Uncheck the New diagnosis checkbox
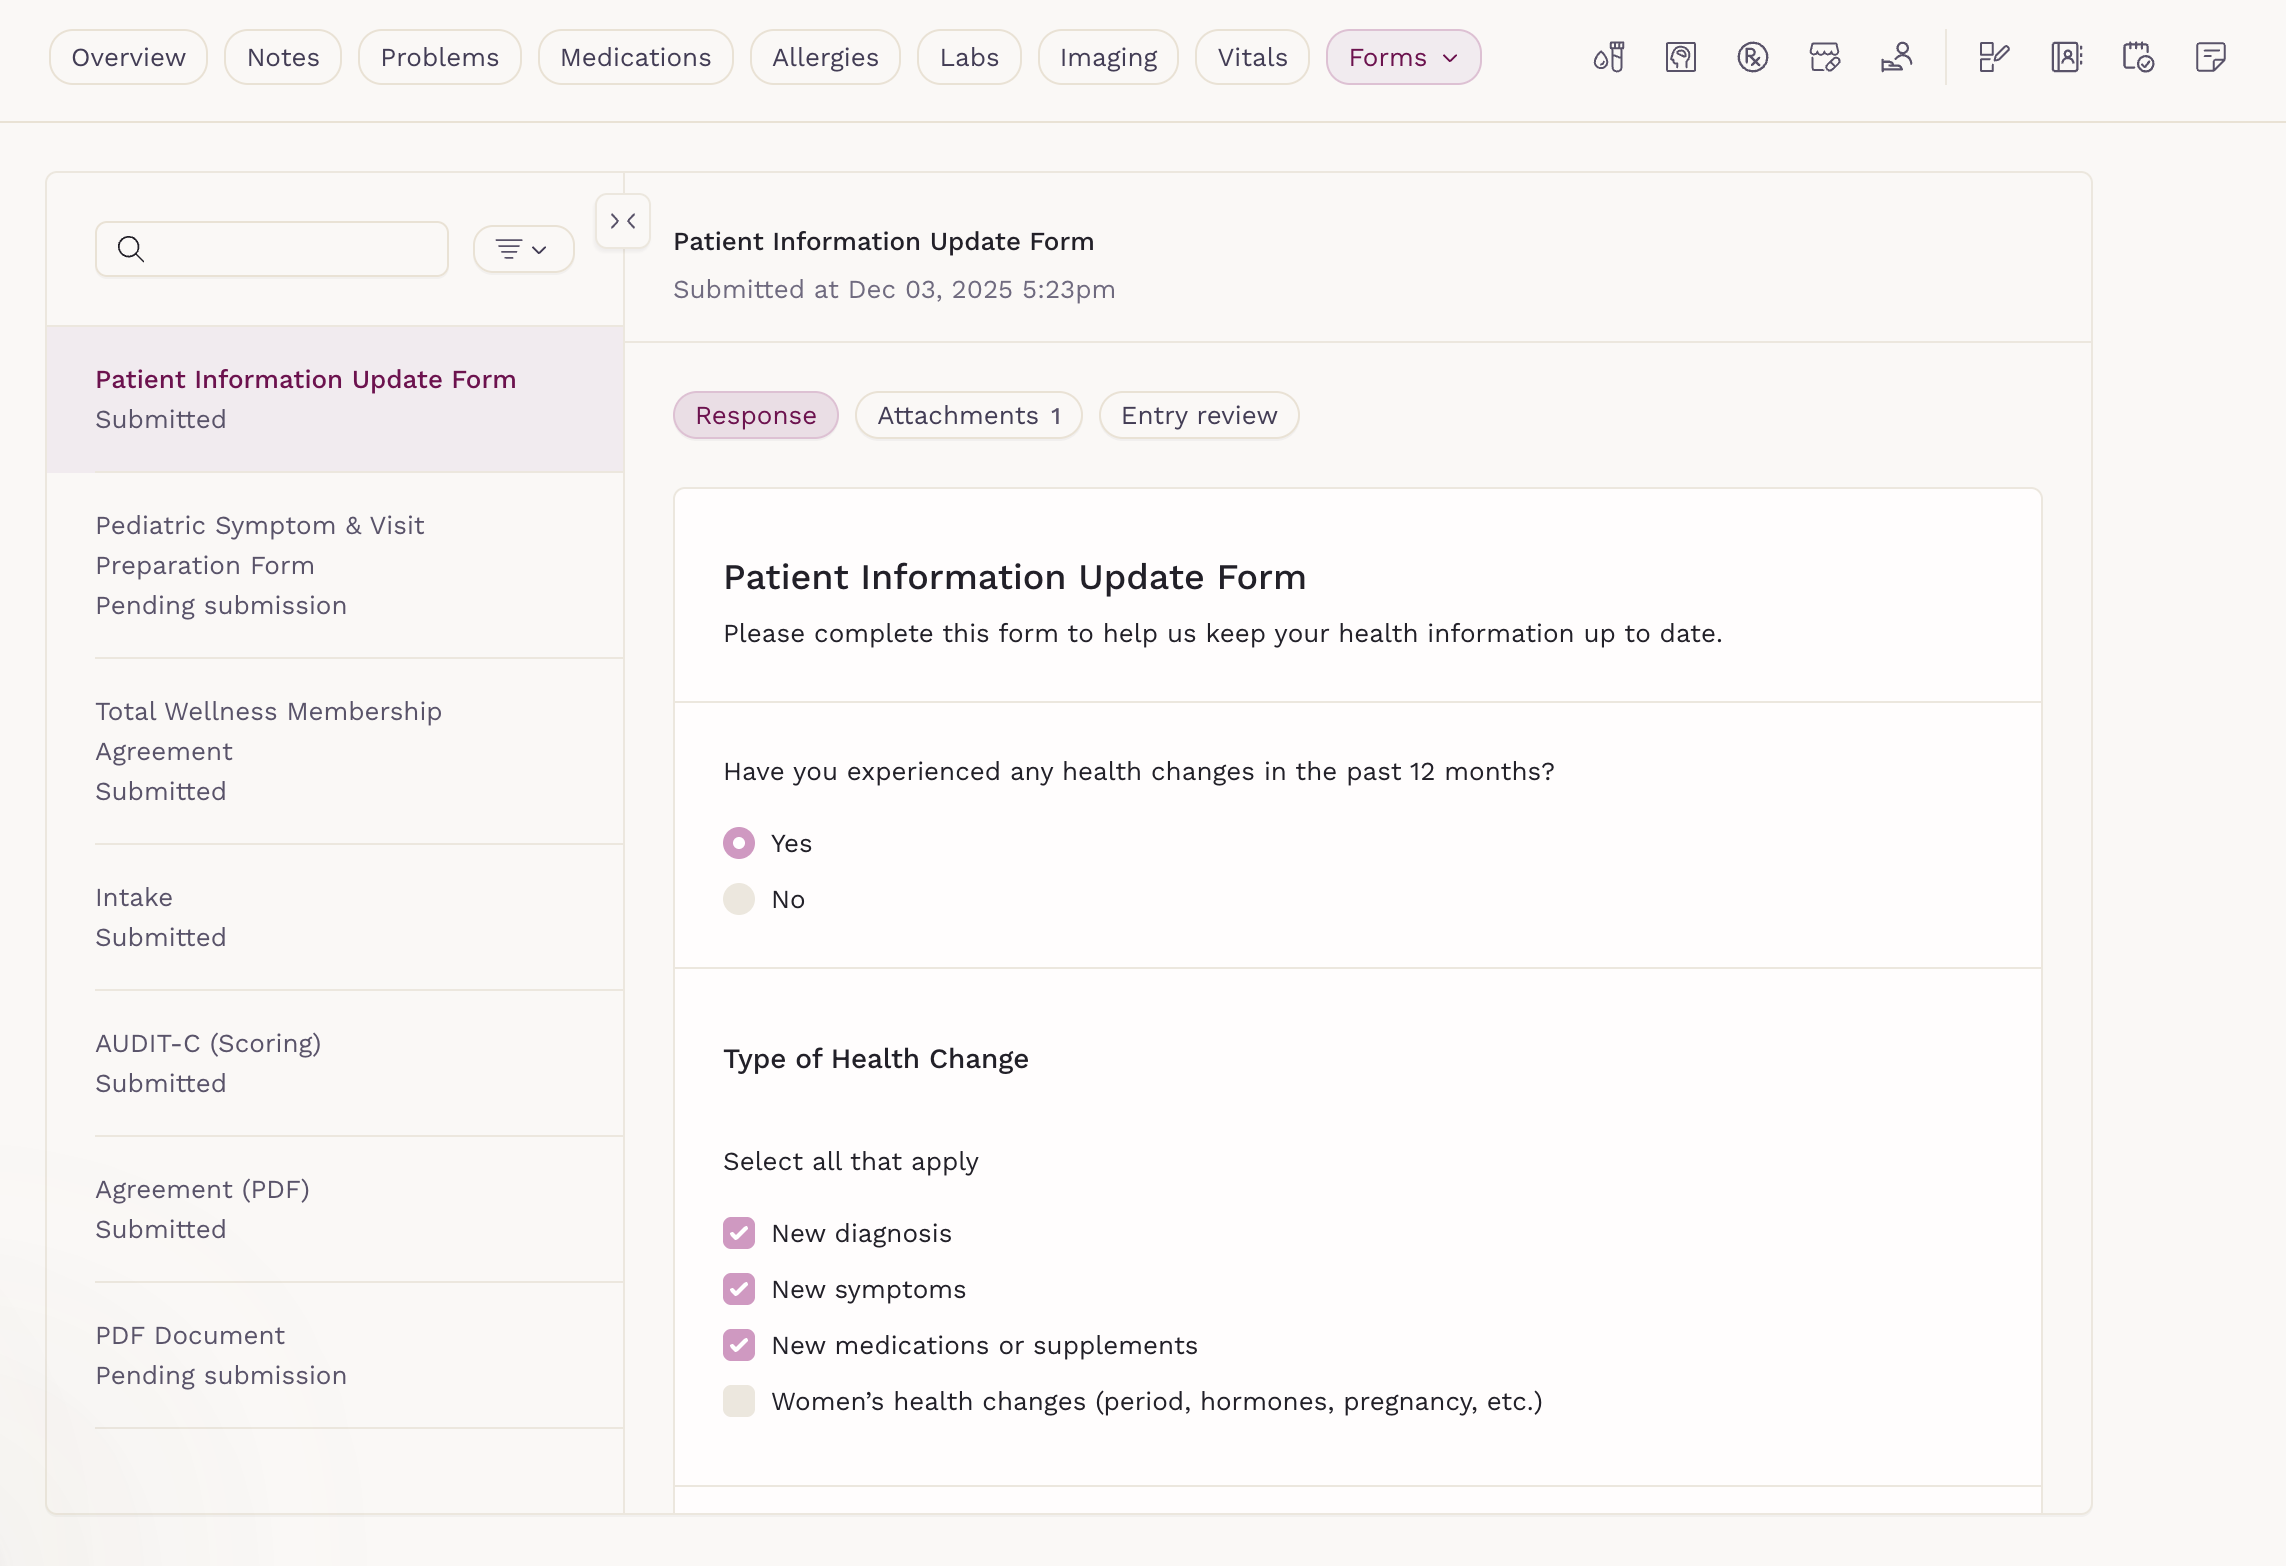2286x1566 pixels. 739,1233
